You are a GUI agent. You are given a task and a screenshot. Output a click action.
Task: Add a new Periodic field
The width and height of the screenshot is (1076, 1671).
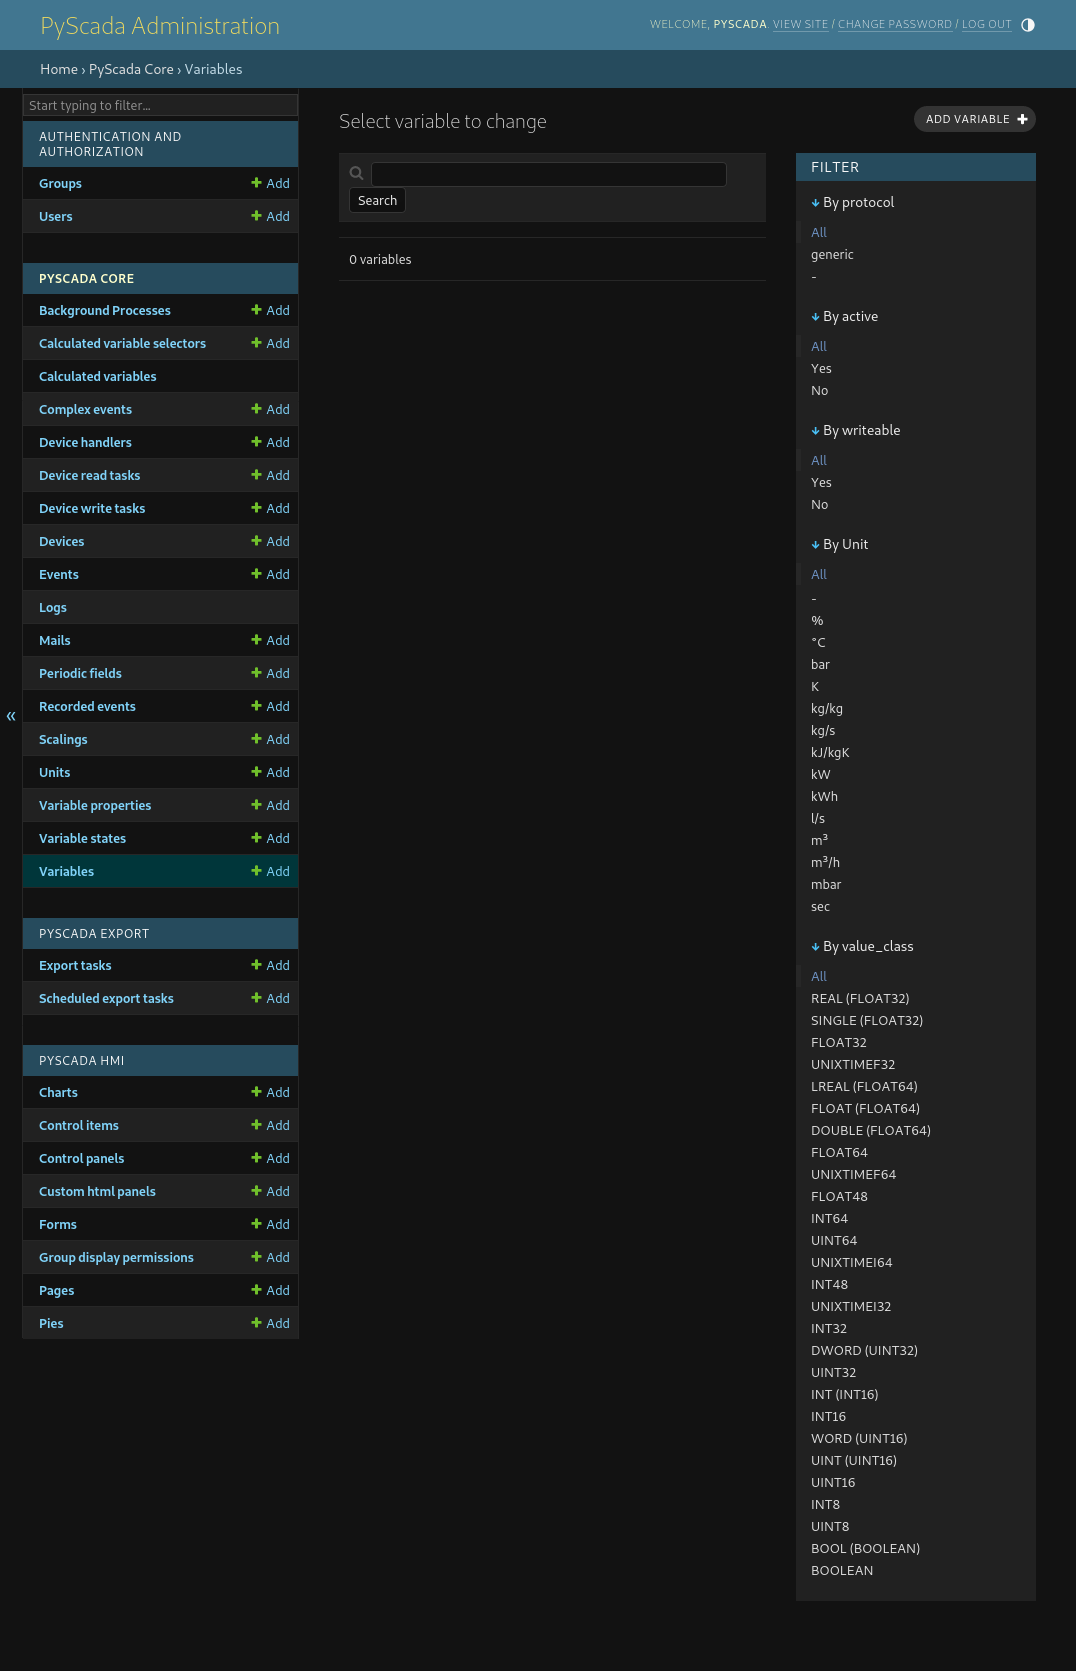click(x=270, y=673)
